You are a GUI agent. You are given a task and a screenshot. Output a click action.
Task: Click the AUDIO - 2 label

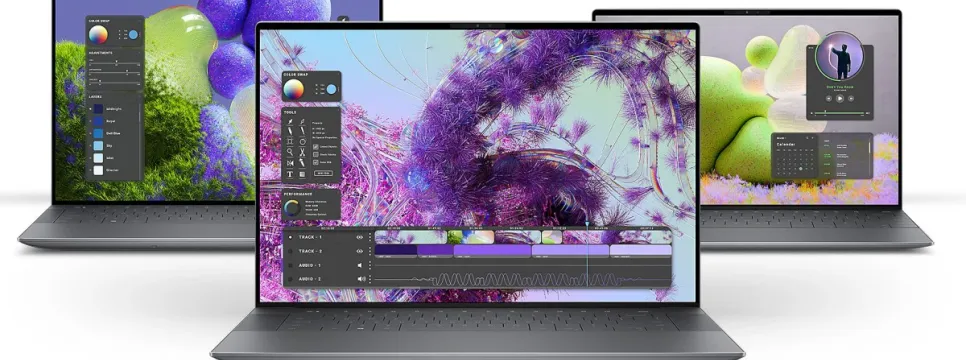coord(310,279)
